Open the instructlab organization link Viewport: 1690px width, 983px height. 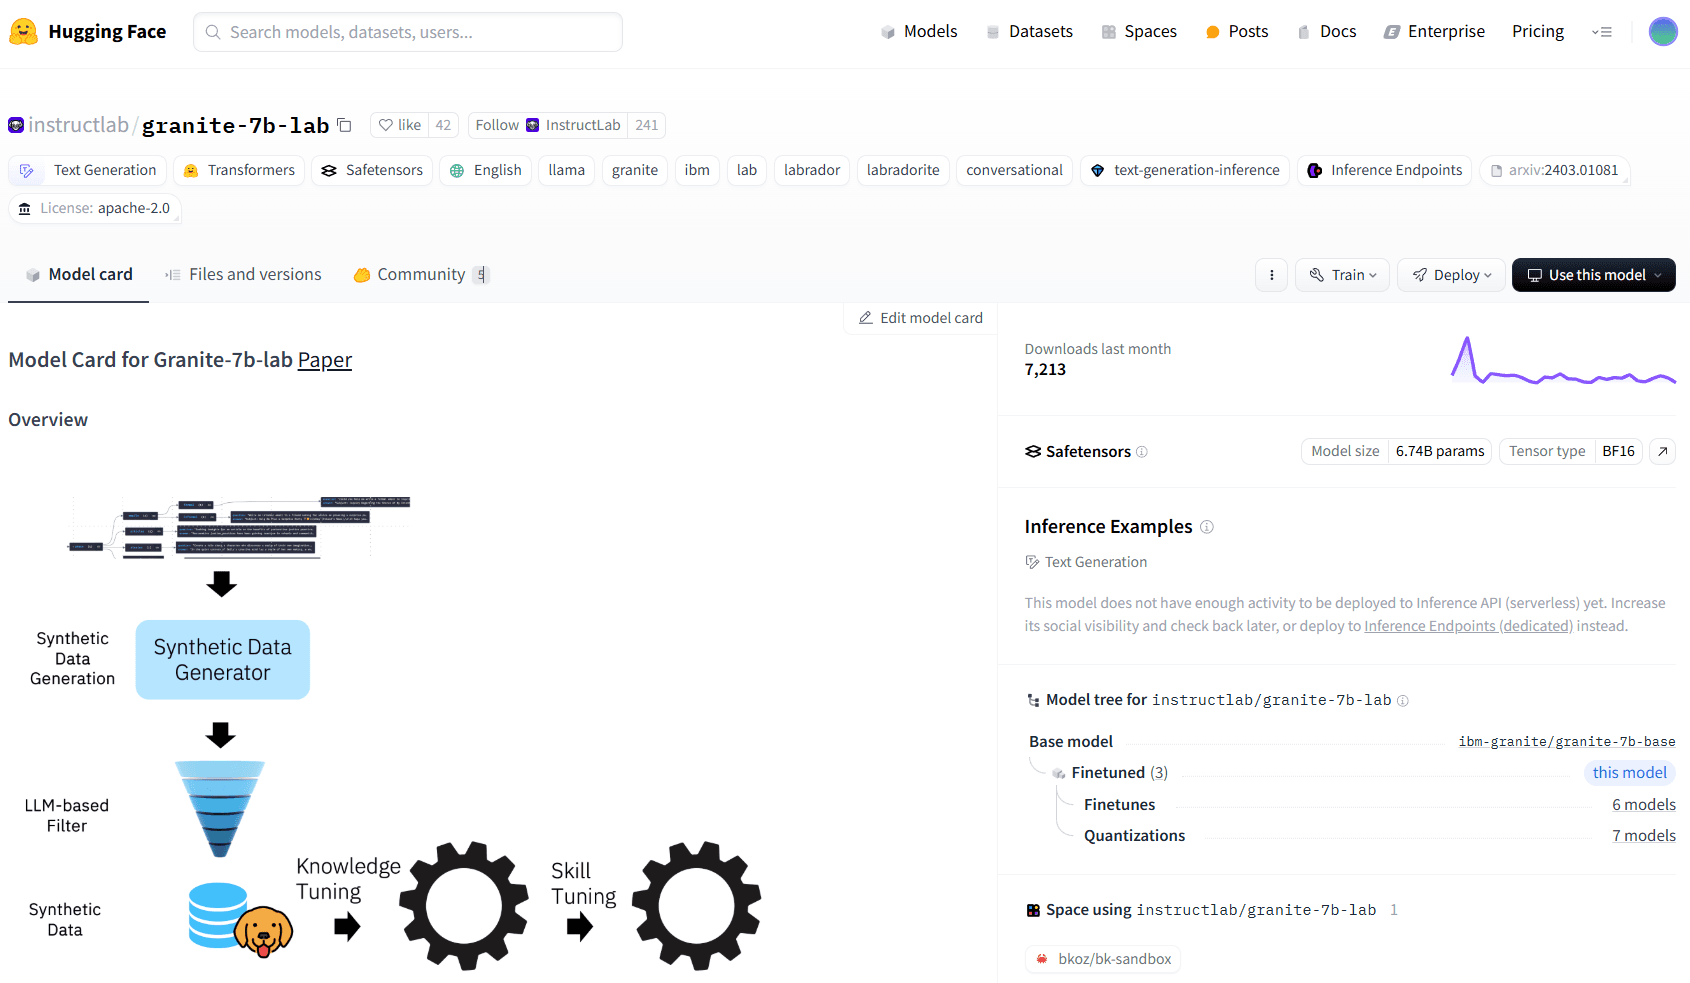click(x=79, y=125)
